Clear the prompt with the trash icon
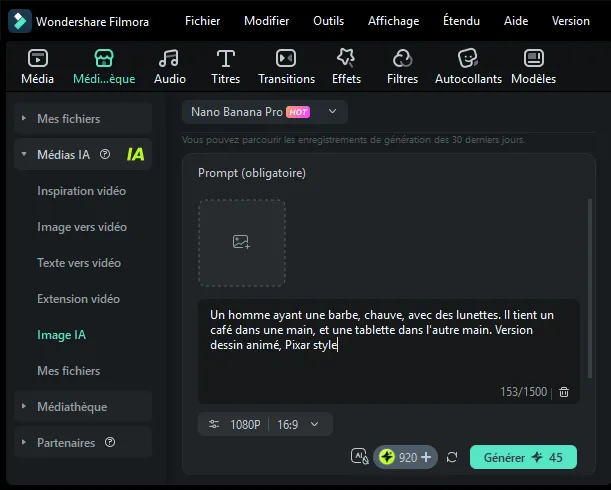611x490 pixels. [x=564, y=392]
